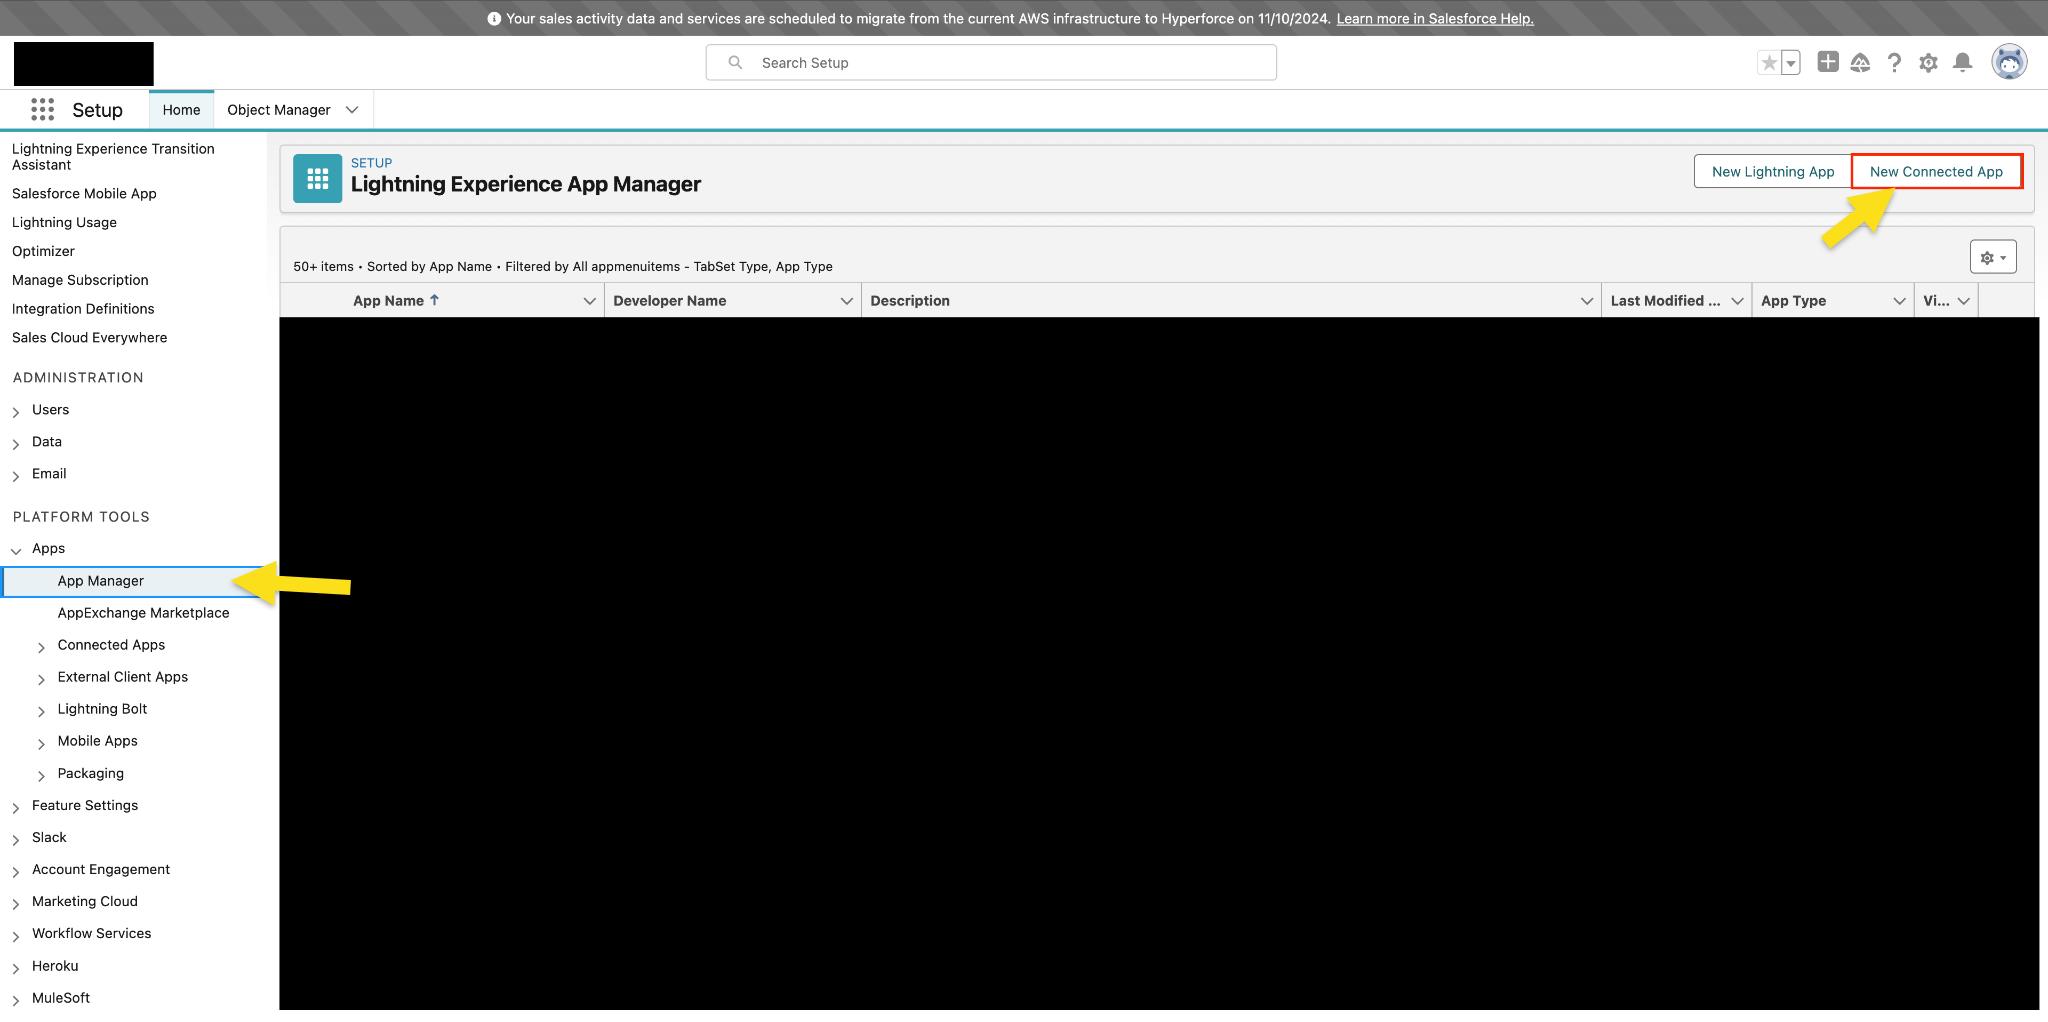Expand the Marketing Cloud node
Screen dimensions: 2048x1022
point(16,902)
